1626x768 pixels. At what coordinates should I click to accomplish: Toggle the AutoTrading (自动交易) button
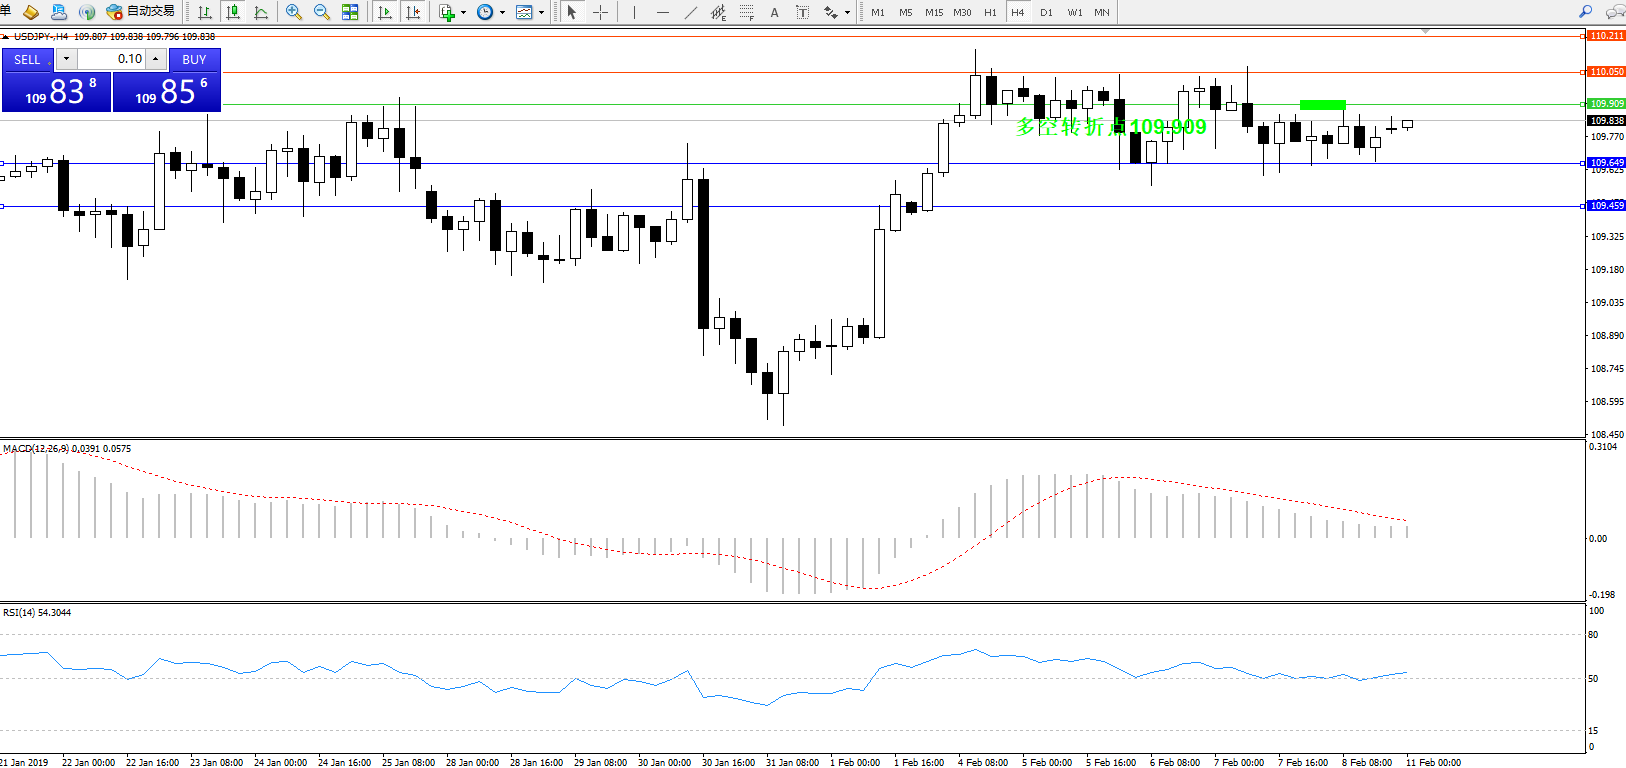click(x=141, y=12)
